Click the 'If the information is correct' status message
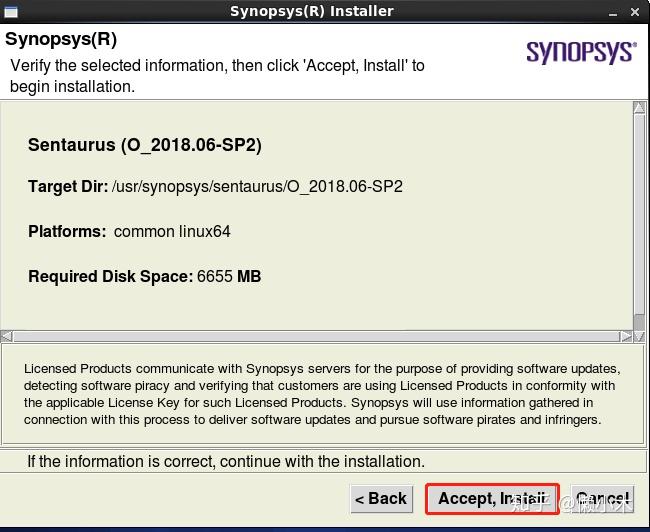Viewport: 650px width, 532px height. (226, 461)
